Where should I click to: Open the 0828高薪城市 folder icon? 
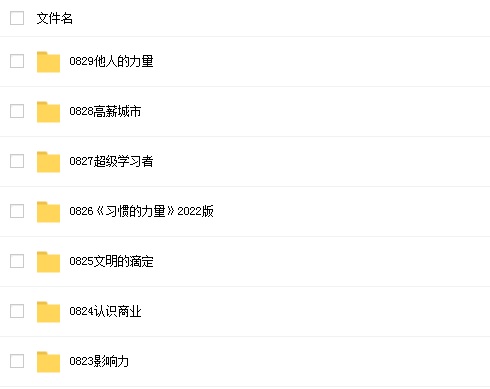tap(48, 112)
